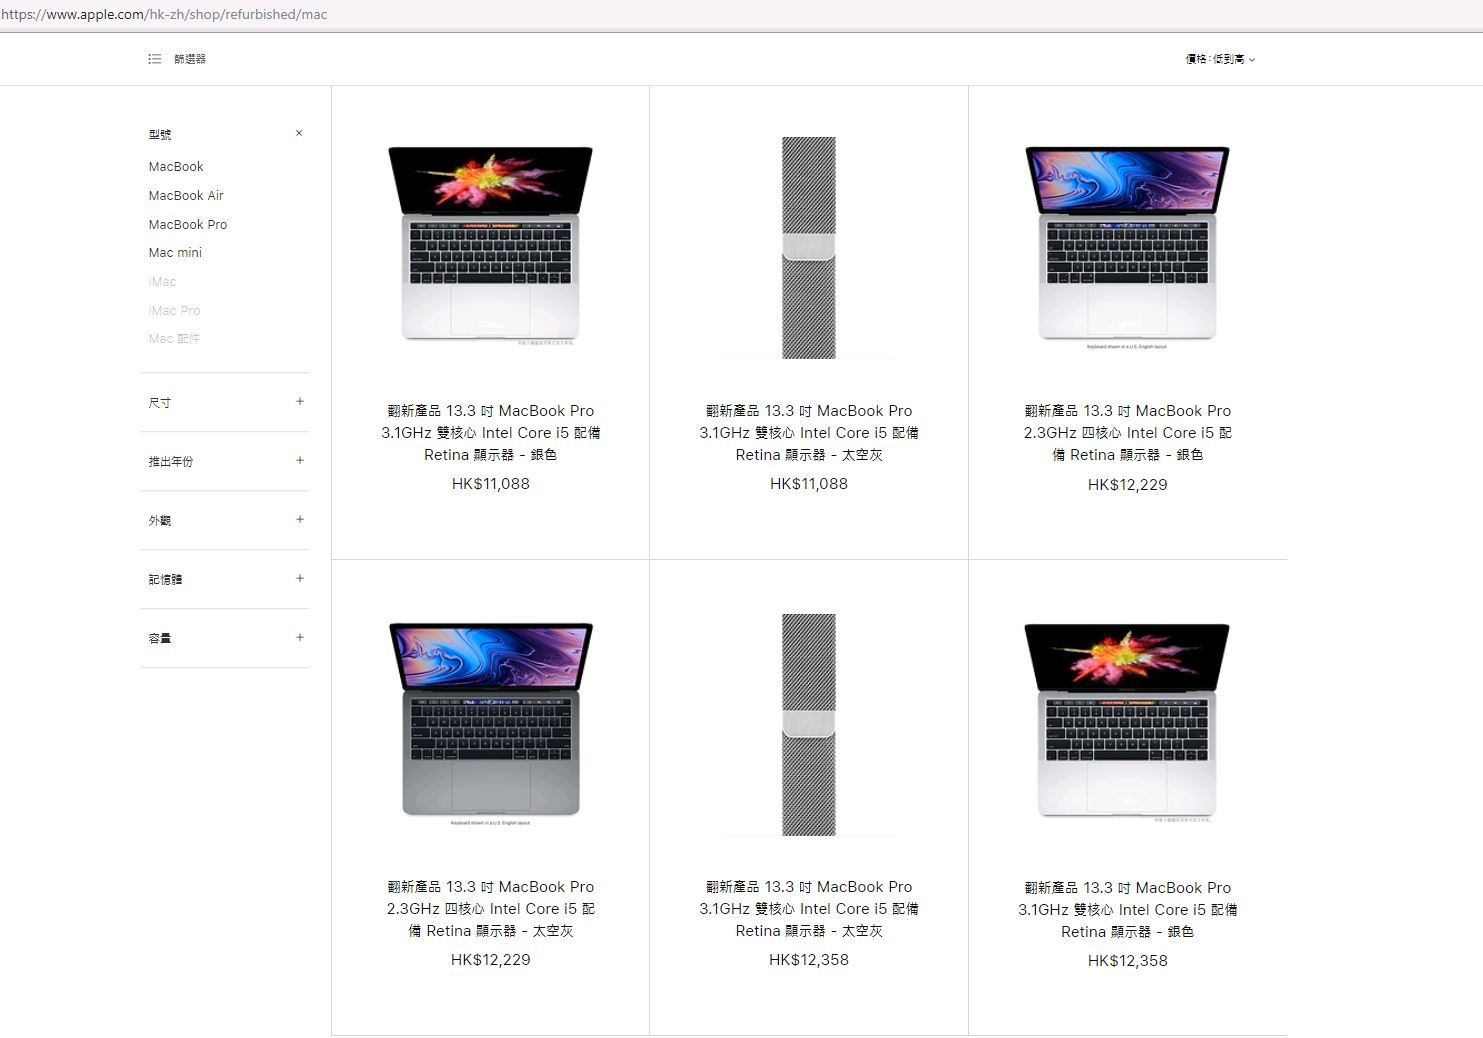Expand the 尺寸 filter plus icon
The image size is (1483, 1038).
click(300, 401)
